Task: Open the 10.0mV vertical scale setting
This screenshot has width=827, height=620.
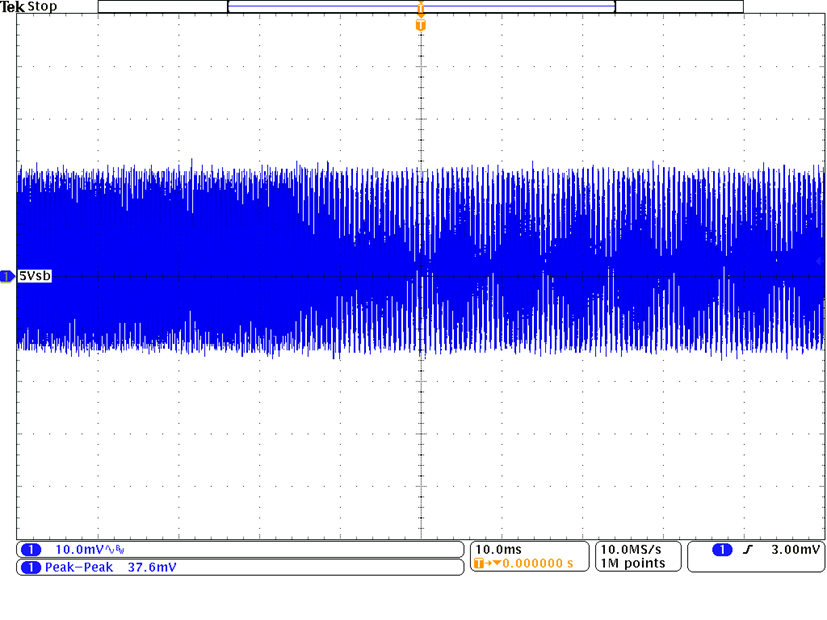Action: pyautogui.click(x=78, y=550)
